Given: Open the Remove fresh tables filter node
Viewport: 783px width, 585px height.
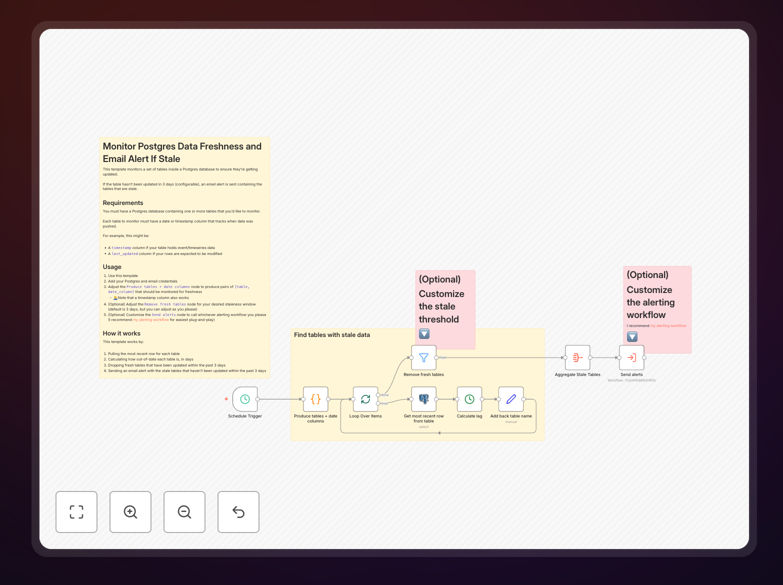Looking at the screenshot, I should (423, 357).
